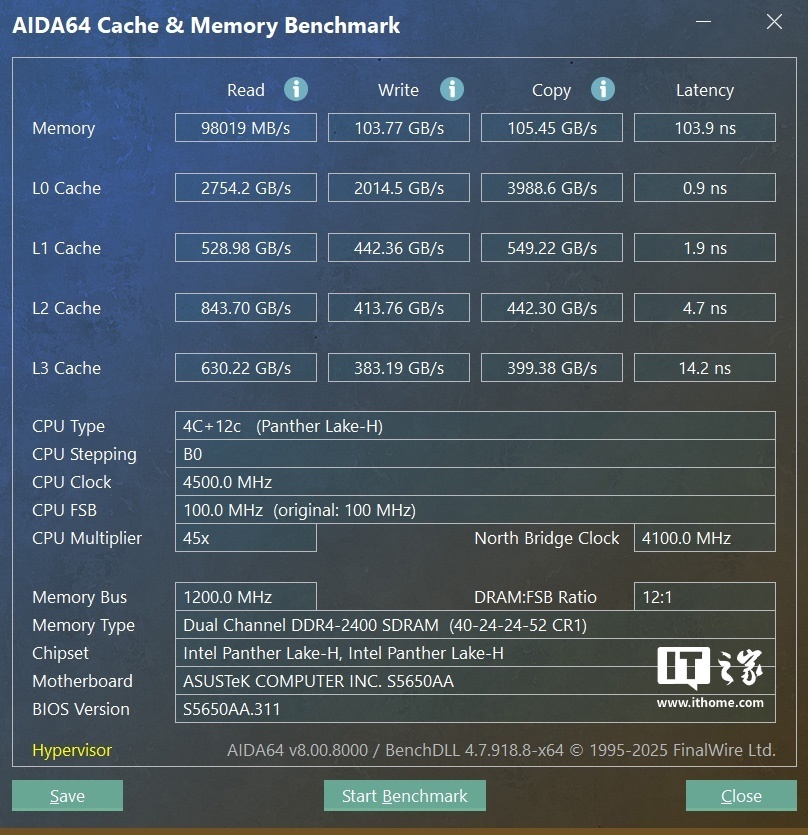Click the CPU Multiplier value 45x
Screen dimensions: 808x835
click(246, 538)
